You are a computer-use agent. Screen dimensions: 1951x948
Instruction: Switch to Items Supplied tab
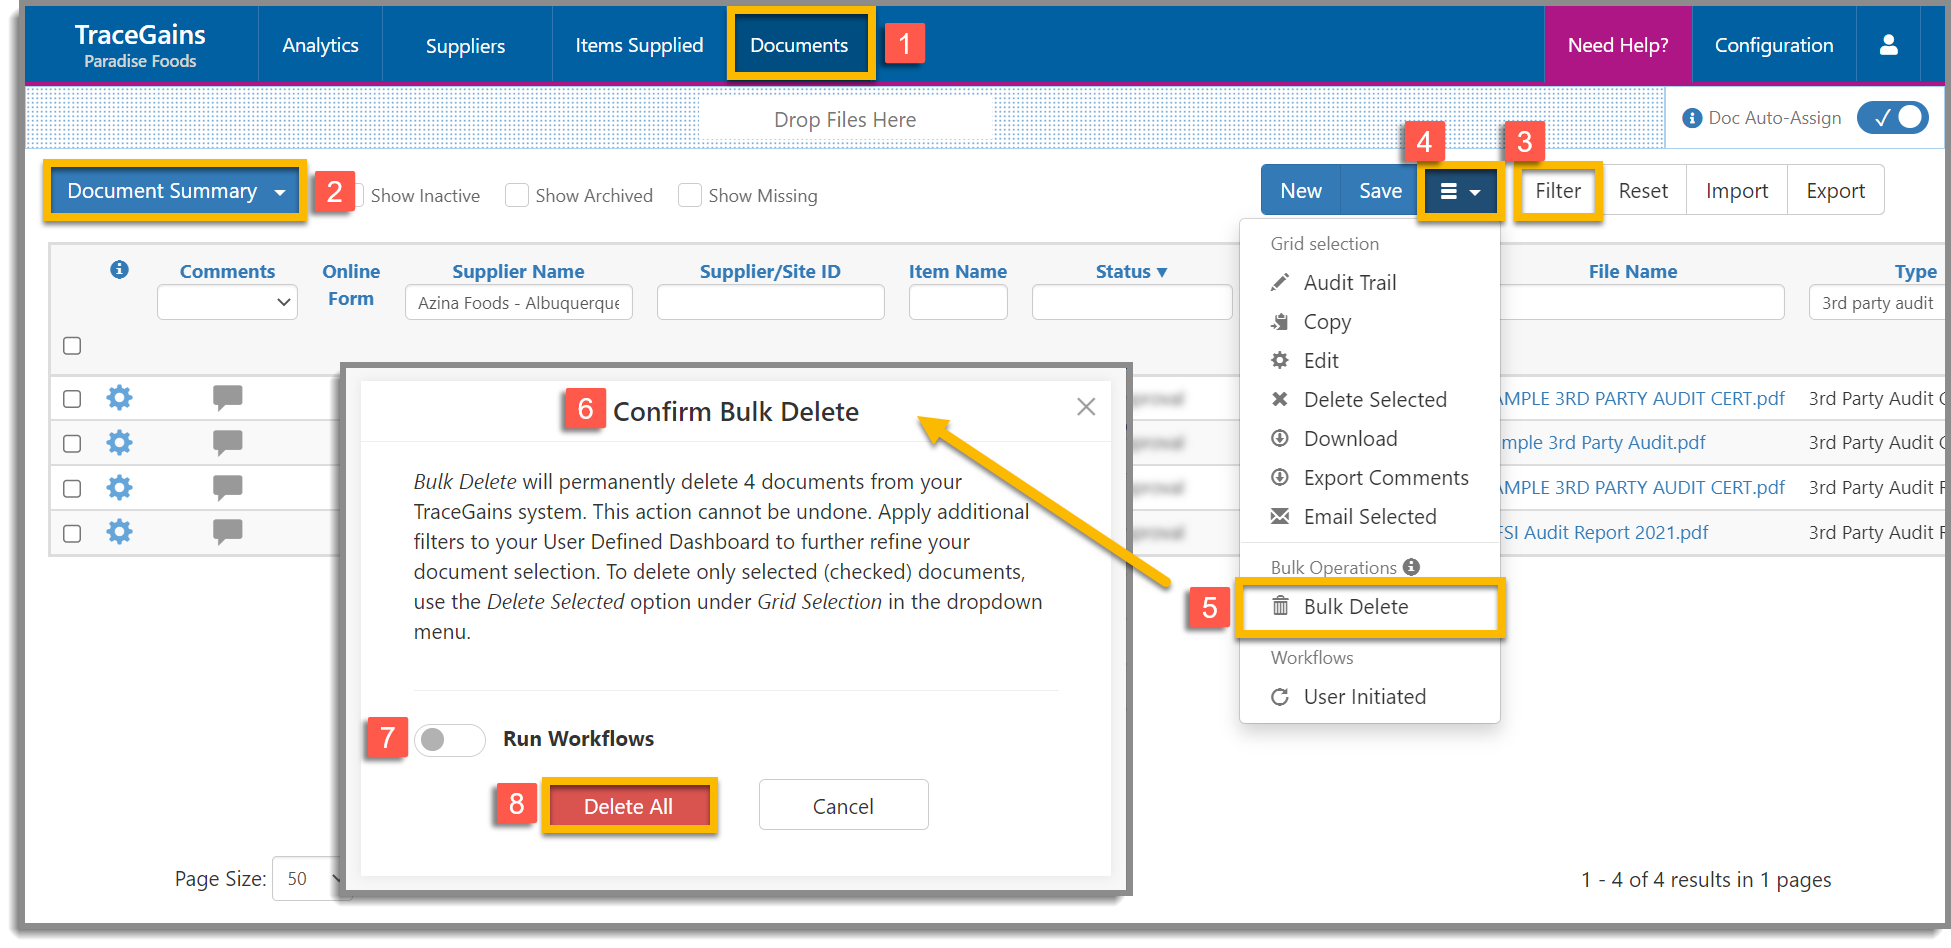pyautogui.click(x=639, y=45)
